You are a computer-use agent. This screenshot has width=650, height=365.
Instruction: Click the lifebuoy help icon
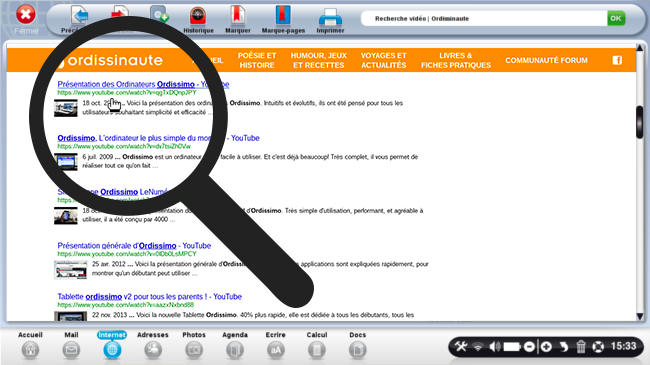tap(598, 346)
